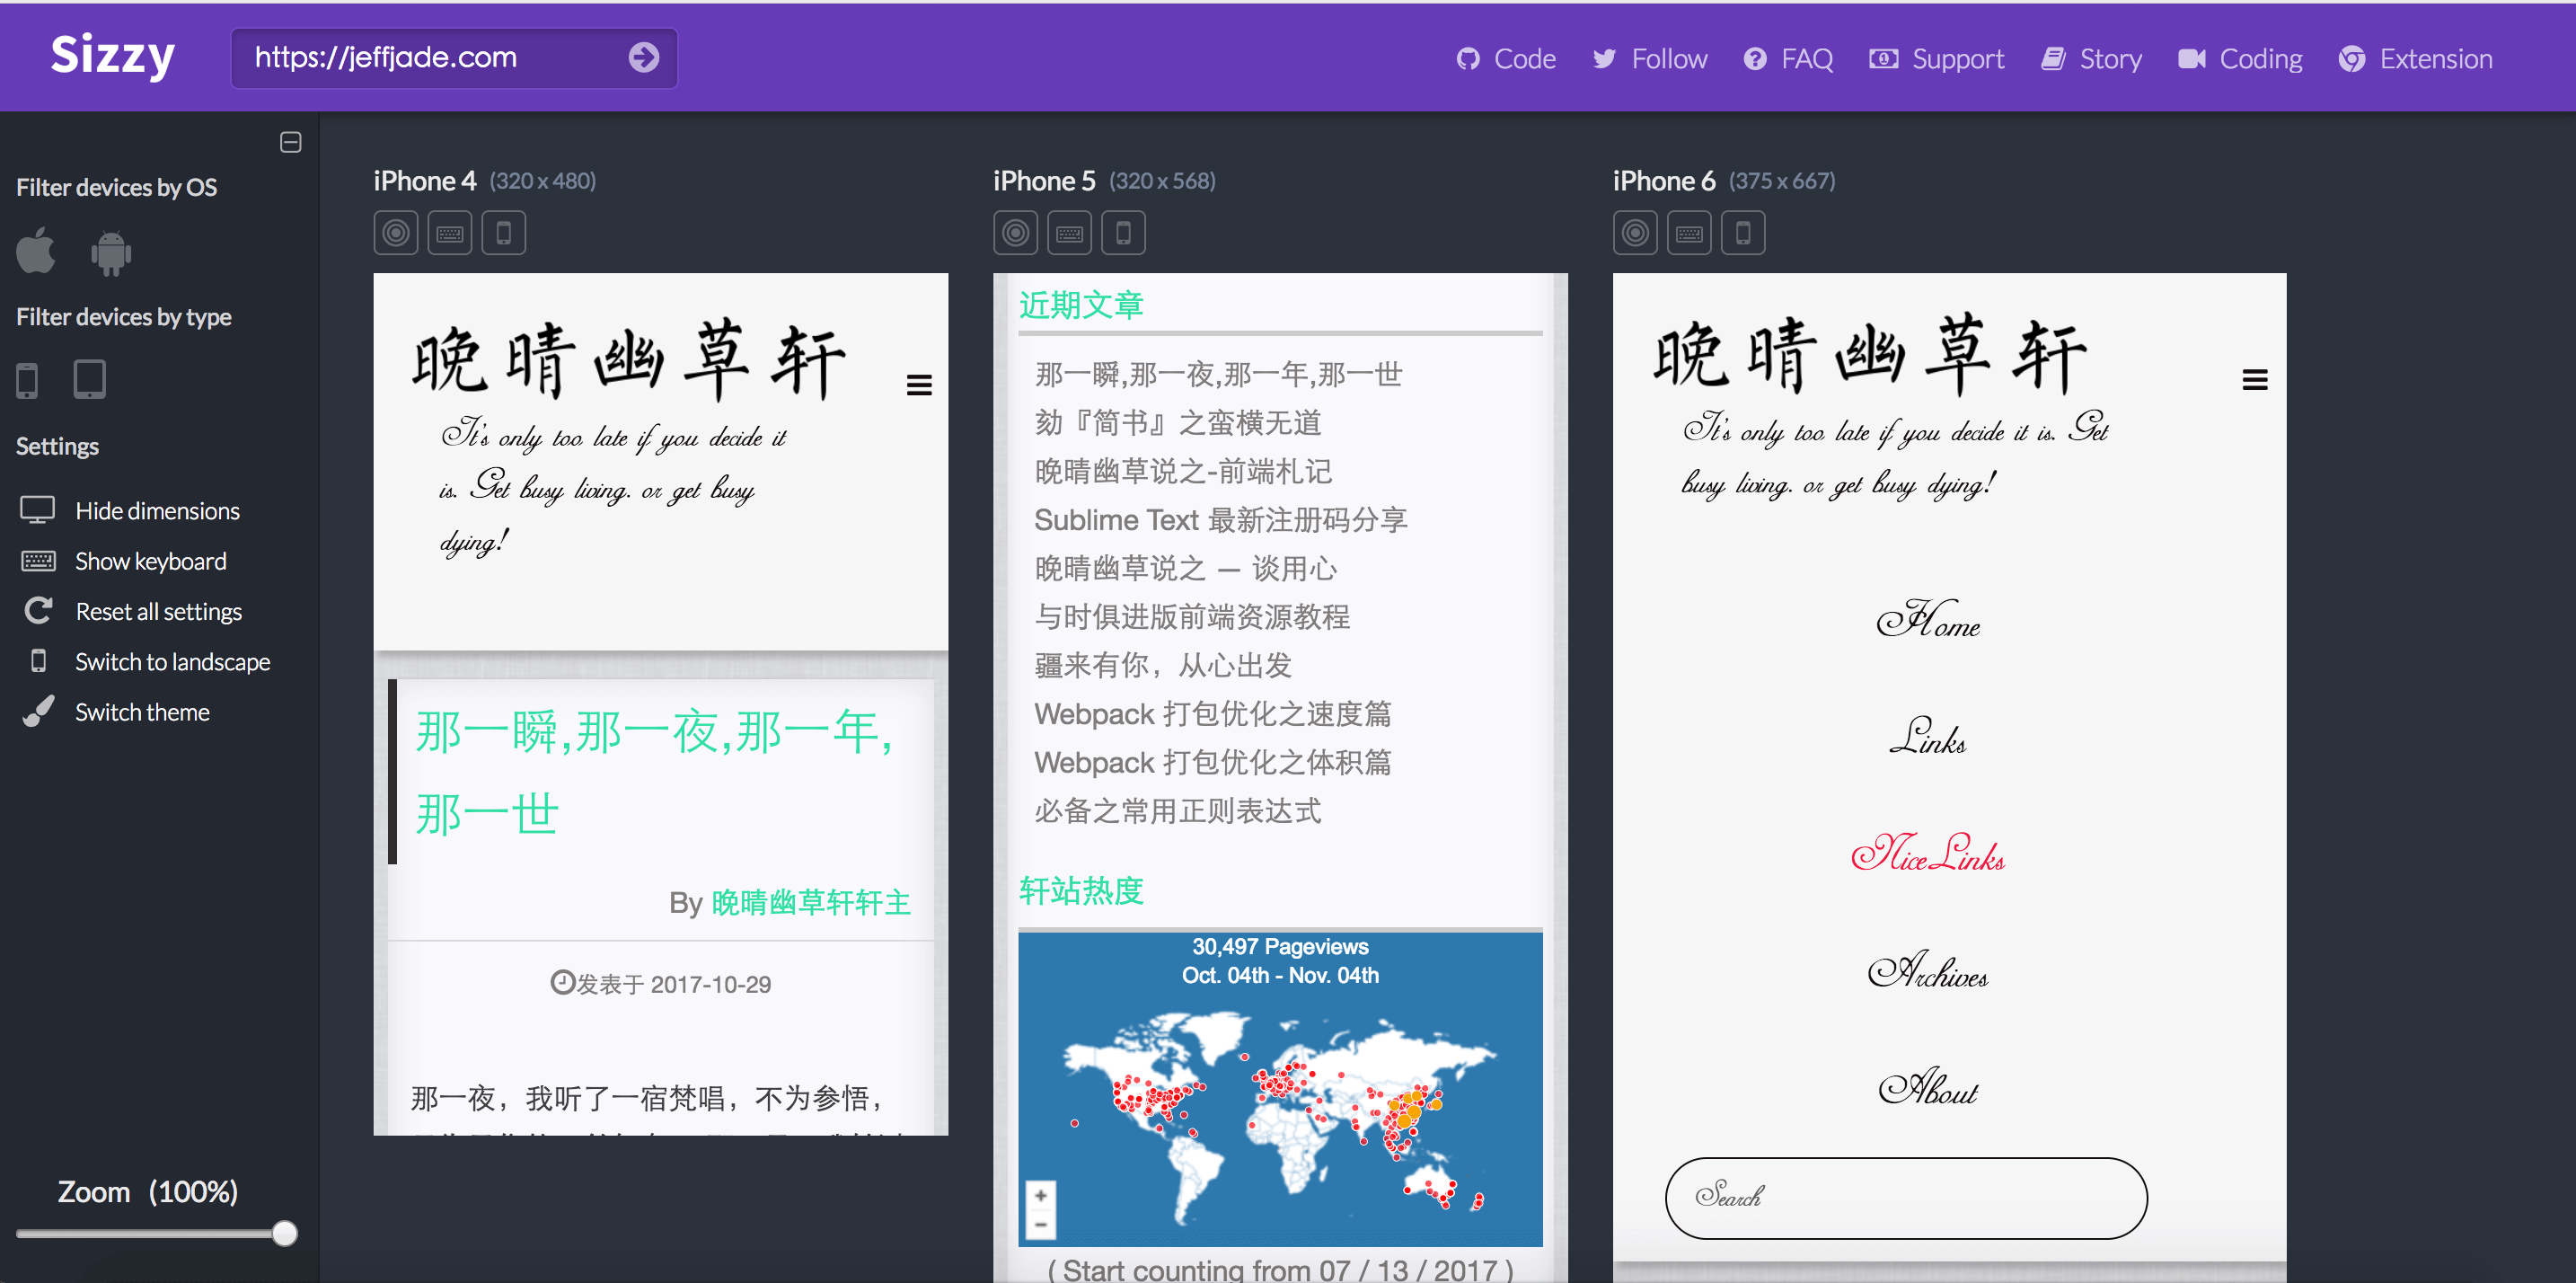Image resolution: width=2576 pixels, height=1283 pixels.
Task: Click Switch to landscape
Action: pyautogui.click(x=172, y=662)
